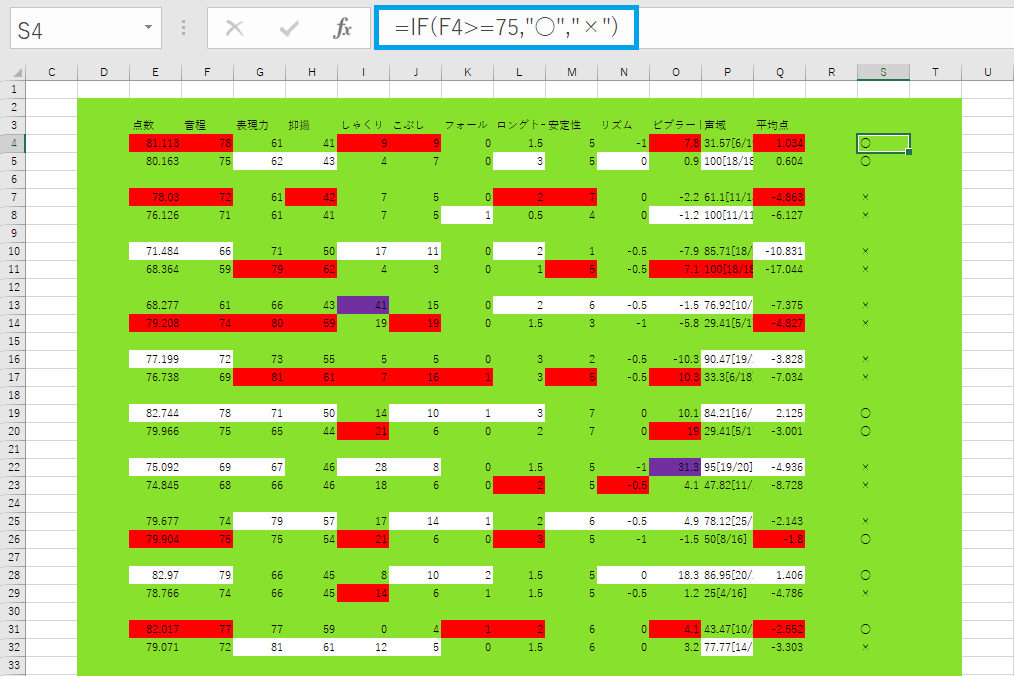Click cell with value 2.125
The image size is (1014, 676).
click(x=780, y=413)
